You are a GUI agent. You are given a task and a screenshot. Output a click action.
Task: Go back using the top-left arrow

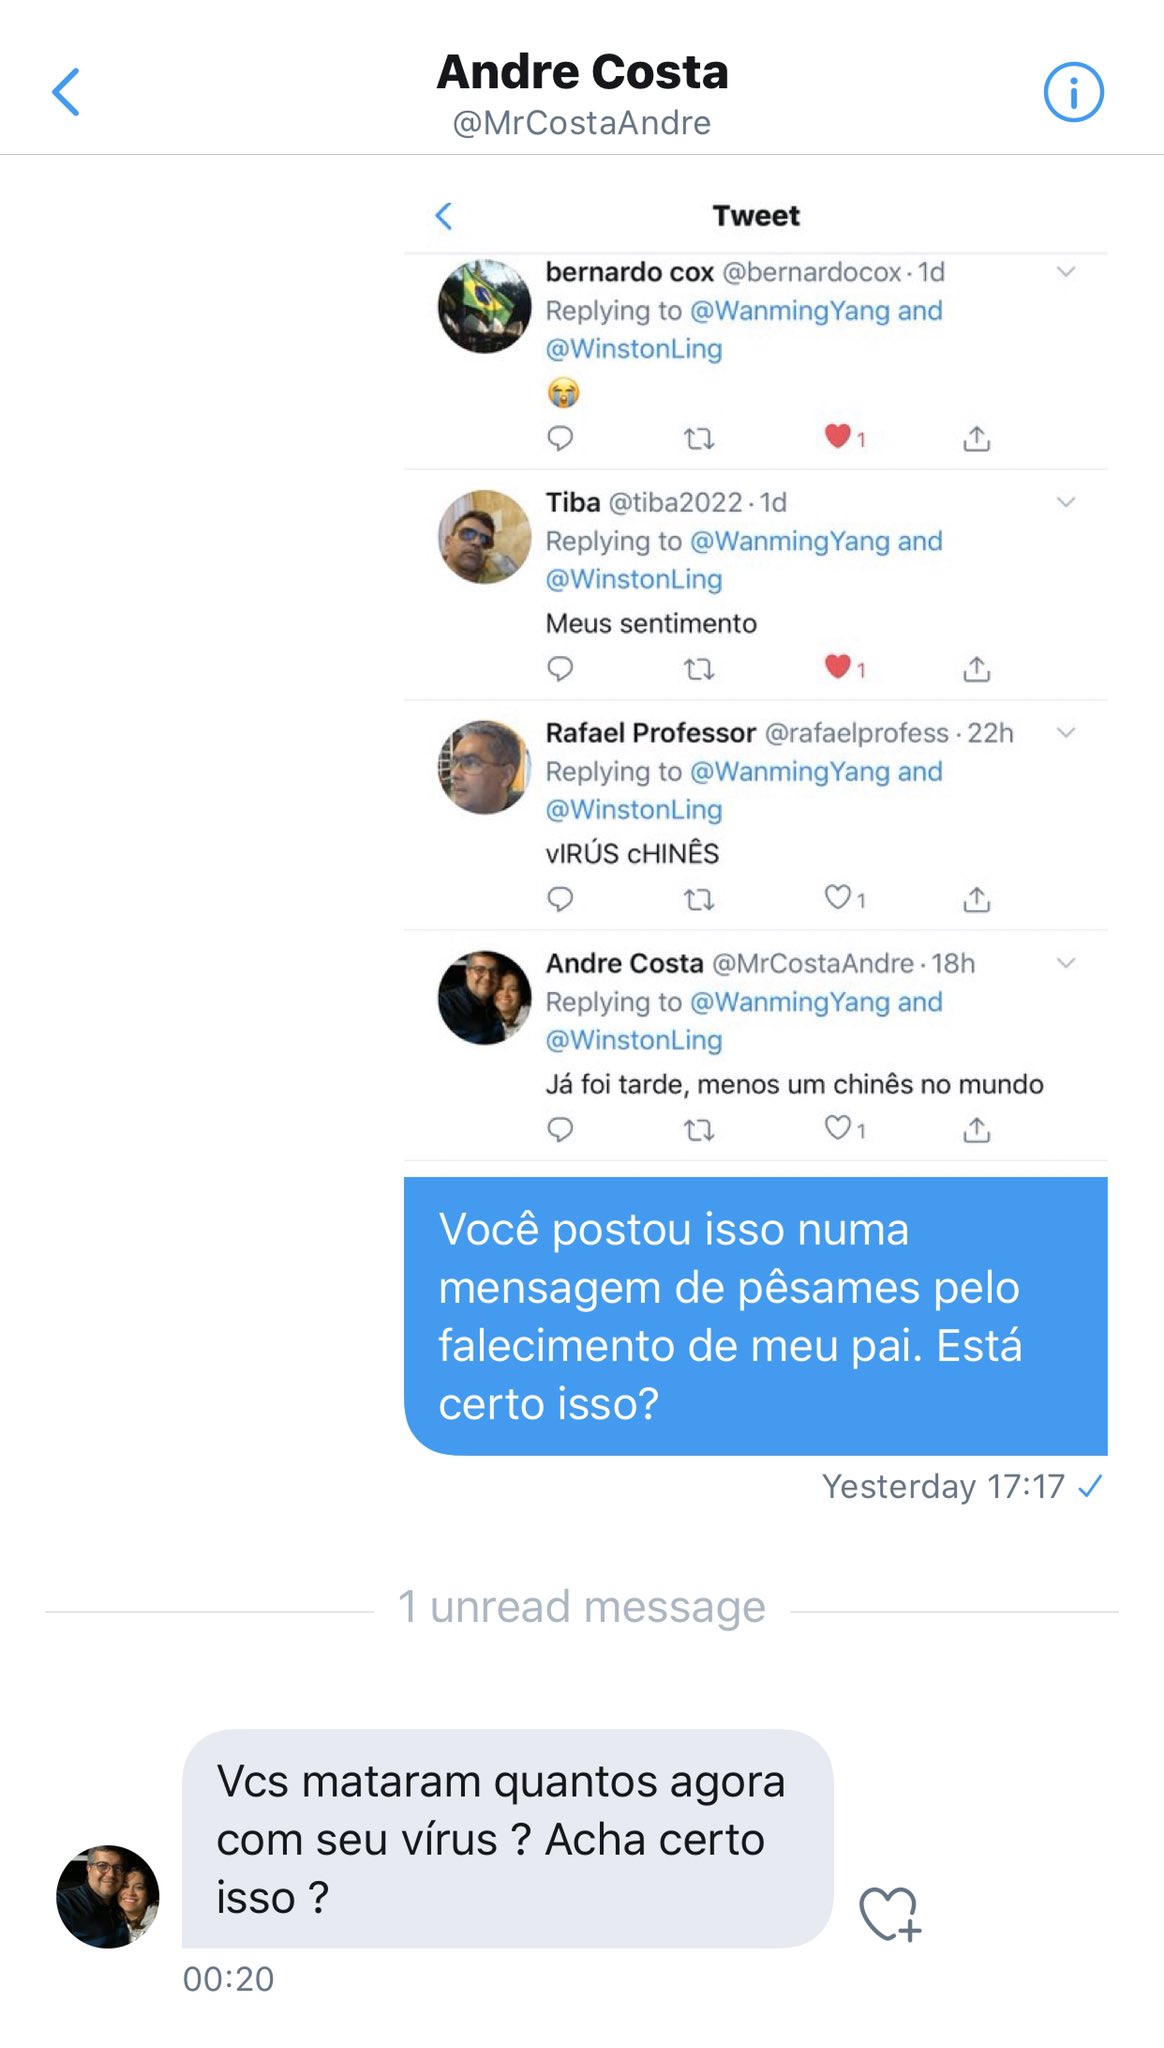pos(66,92)
